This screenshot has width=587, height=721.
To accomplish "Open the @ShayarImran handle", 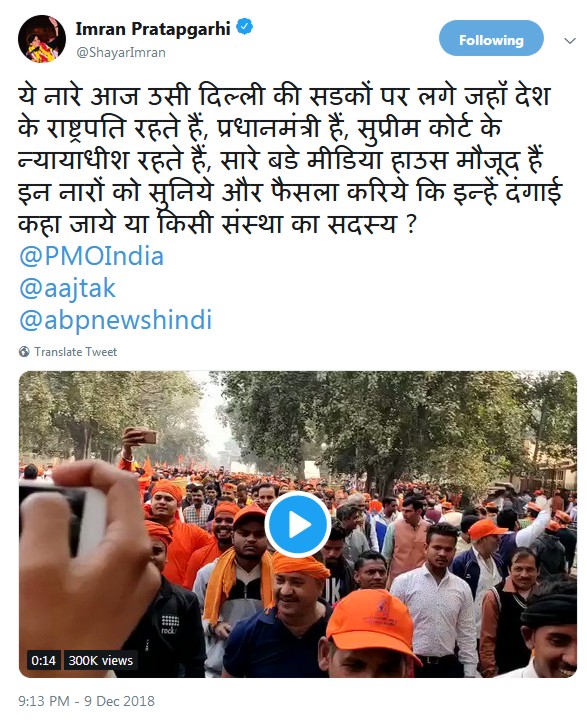I will tap(121, 52).
